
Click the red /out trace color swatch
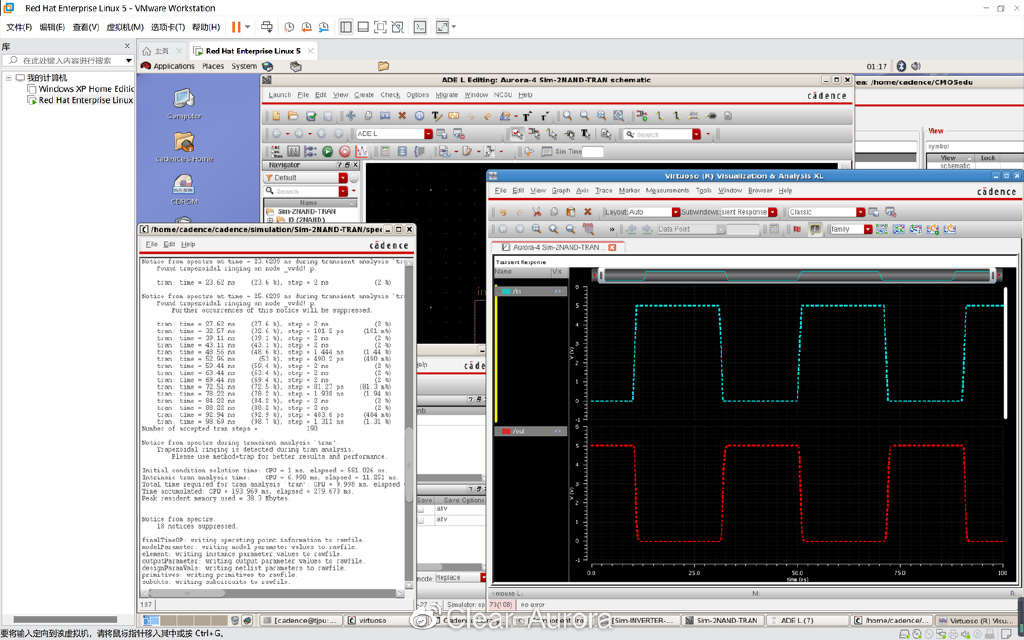pyautogui.click(x=505, y=432)
